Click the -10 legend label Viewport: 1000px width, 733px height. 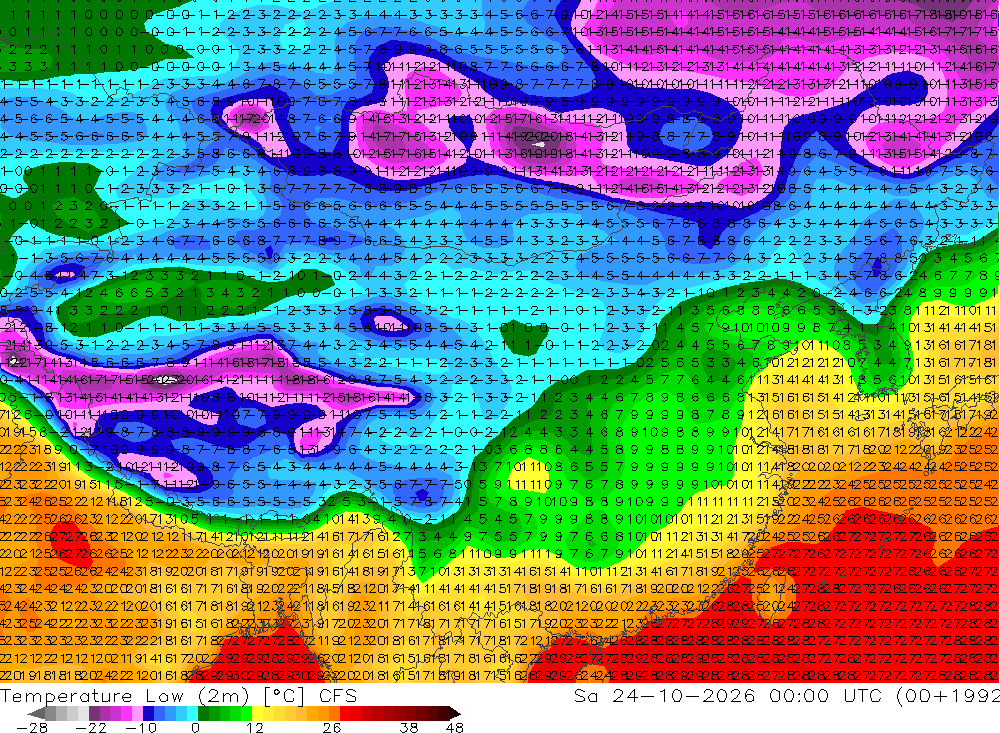click(x=141, y=728)
